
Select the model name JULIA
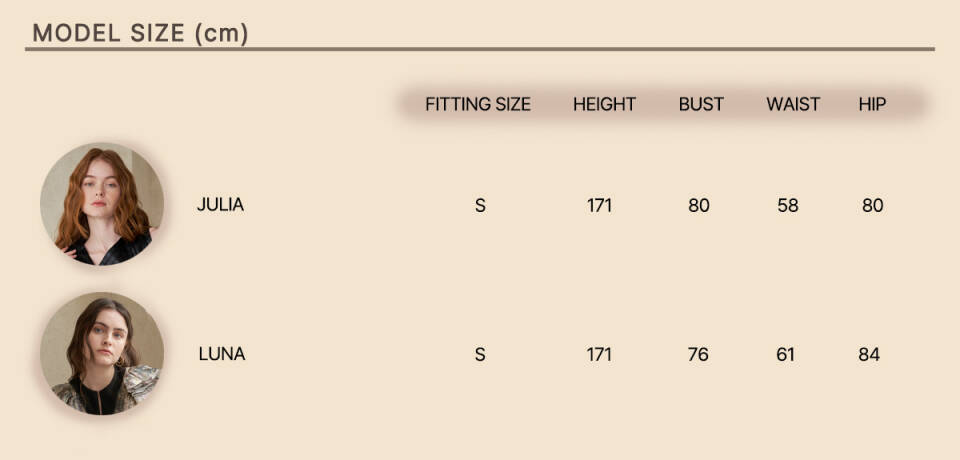220,205
